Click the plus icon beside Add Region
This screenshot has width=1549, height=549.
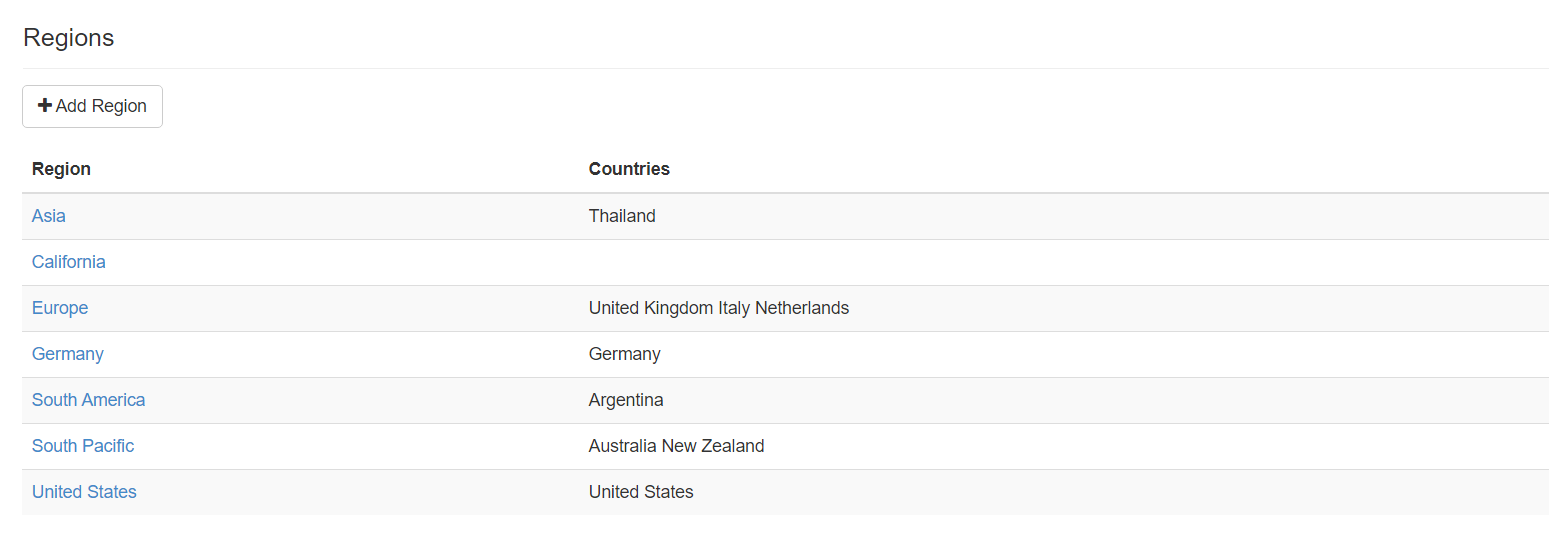(x=45, y=106)
